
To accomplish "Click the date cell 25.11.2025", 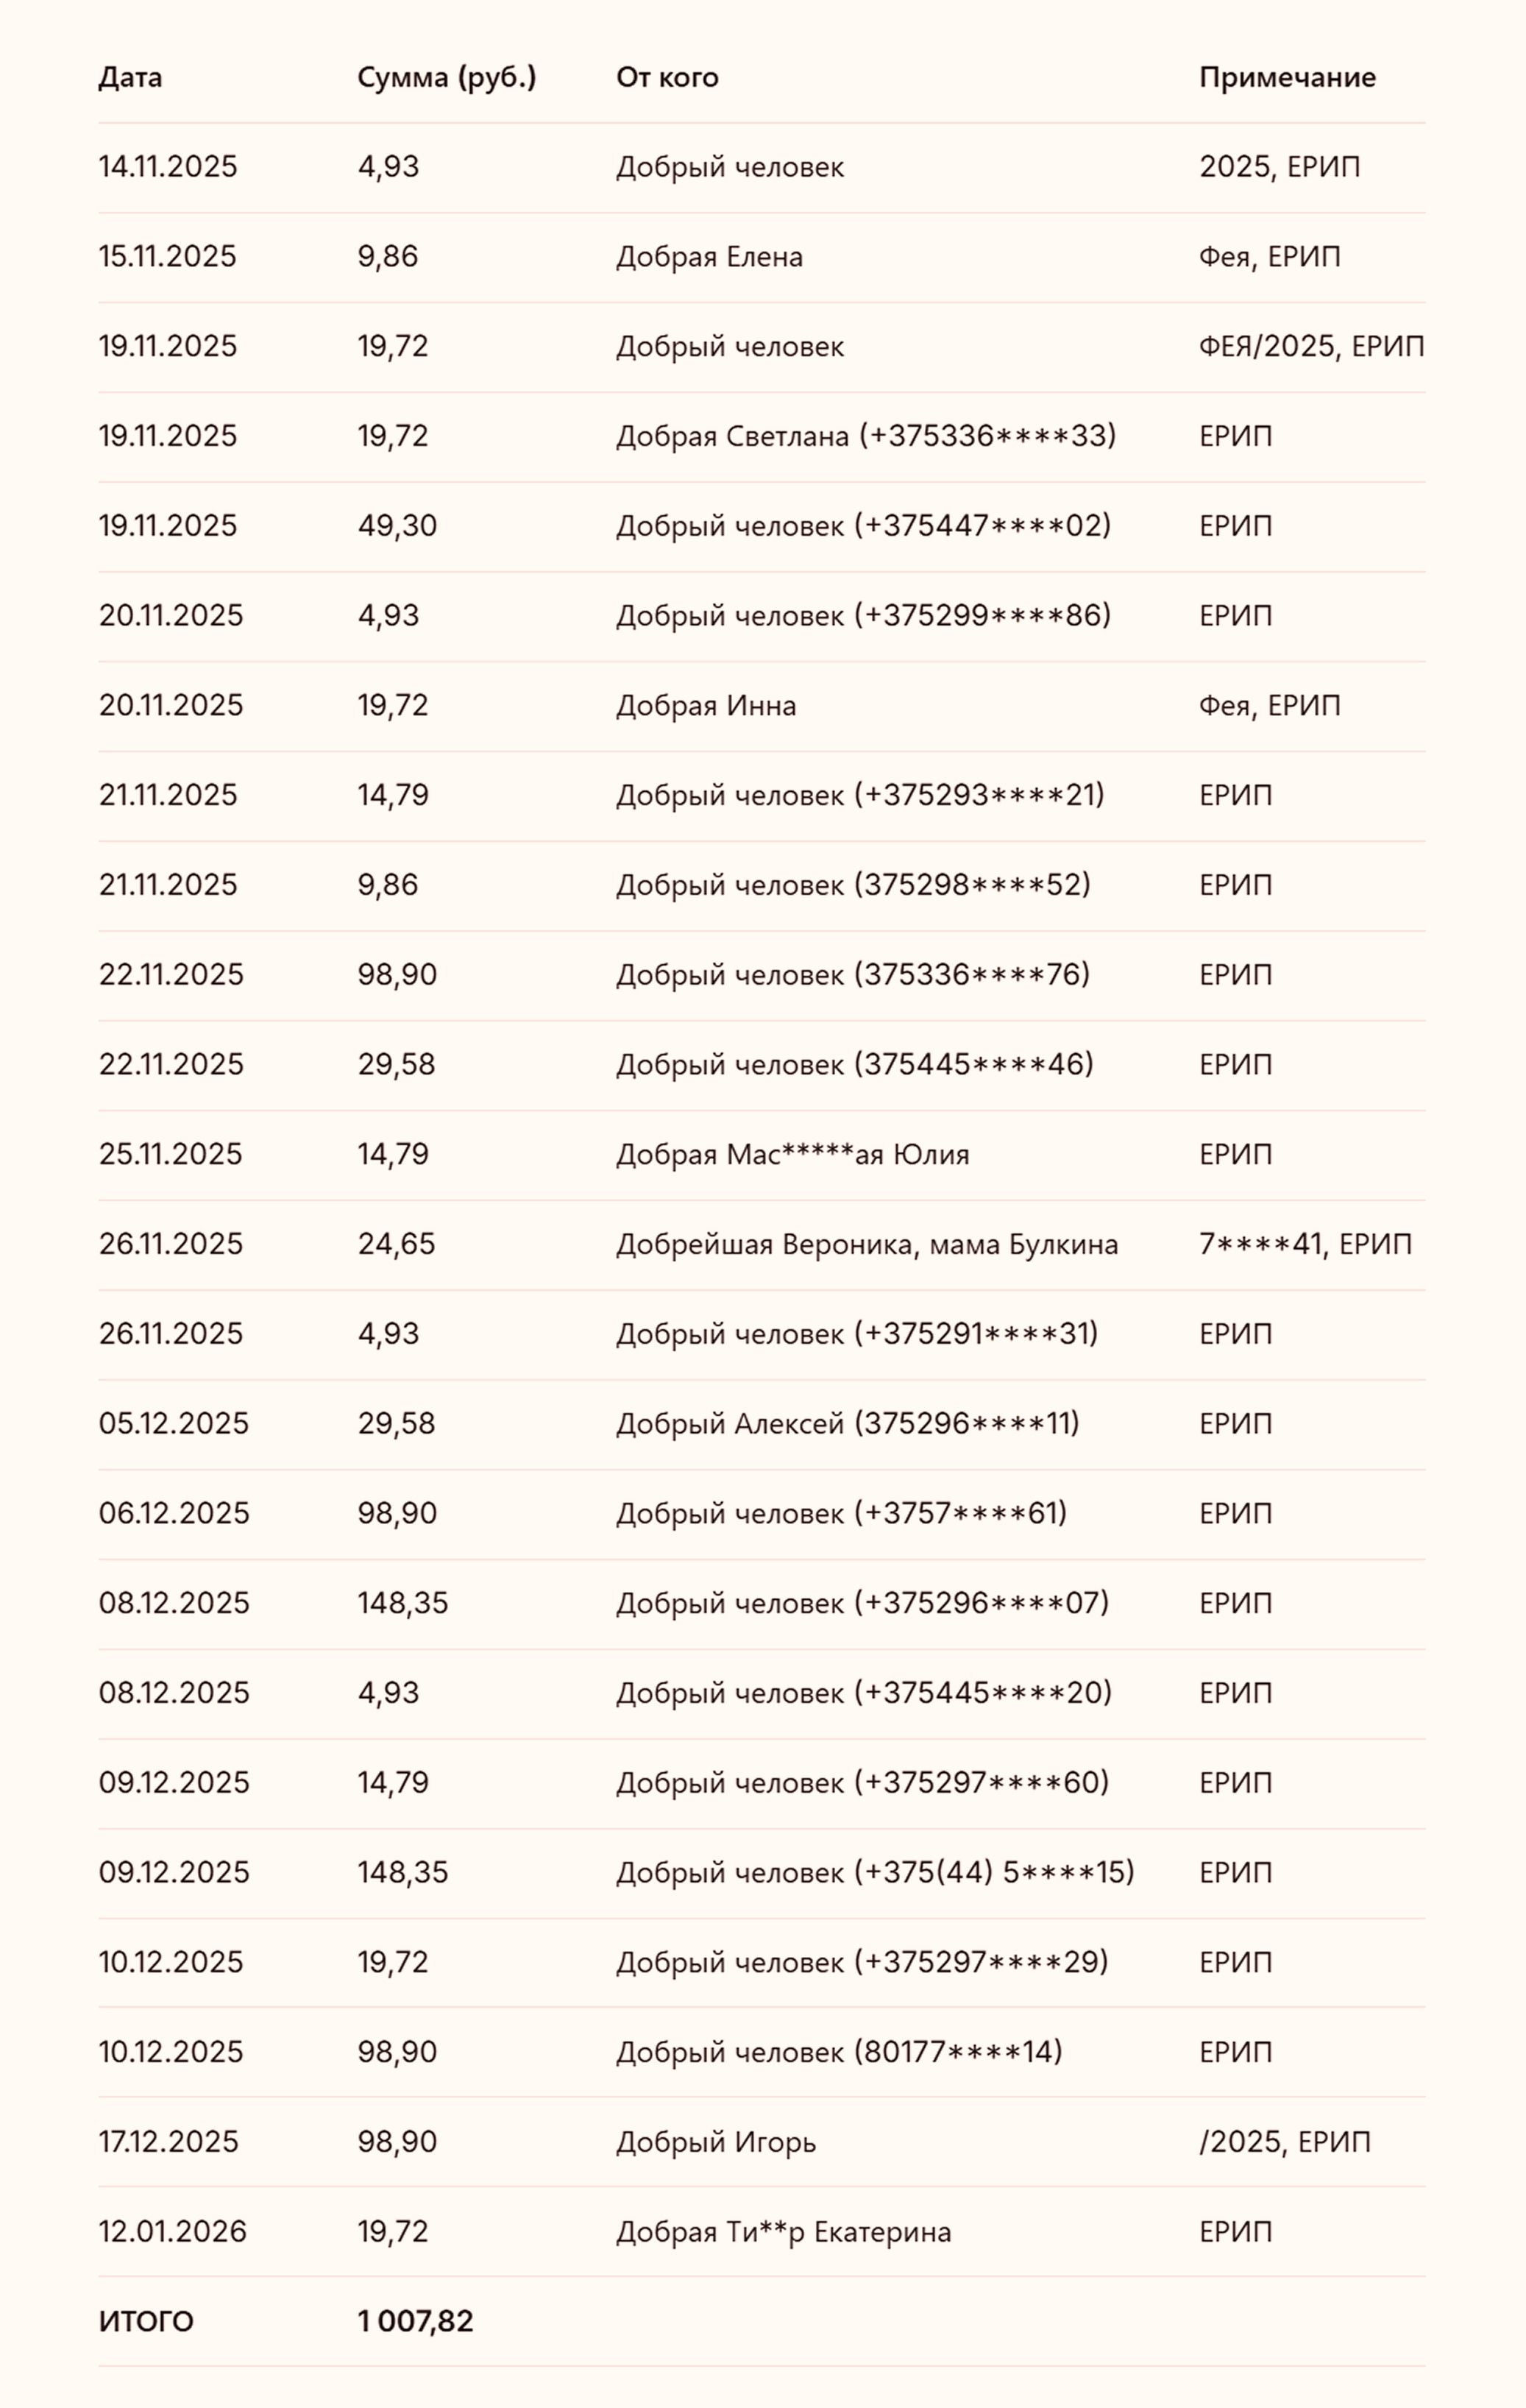I will pos(170,1154).
